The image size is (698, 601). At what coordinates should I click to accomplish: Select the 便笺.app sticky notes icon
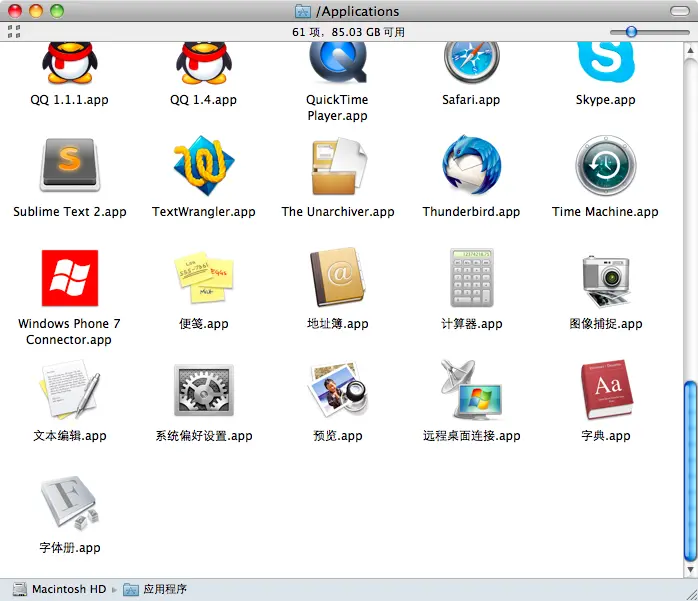pos(204,277)
